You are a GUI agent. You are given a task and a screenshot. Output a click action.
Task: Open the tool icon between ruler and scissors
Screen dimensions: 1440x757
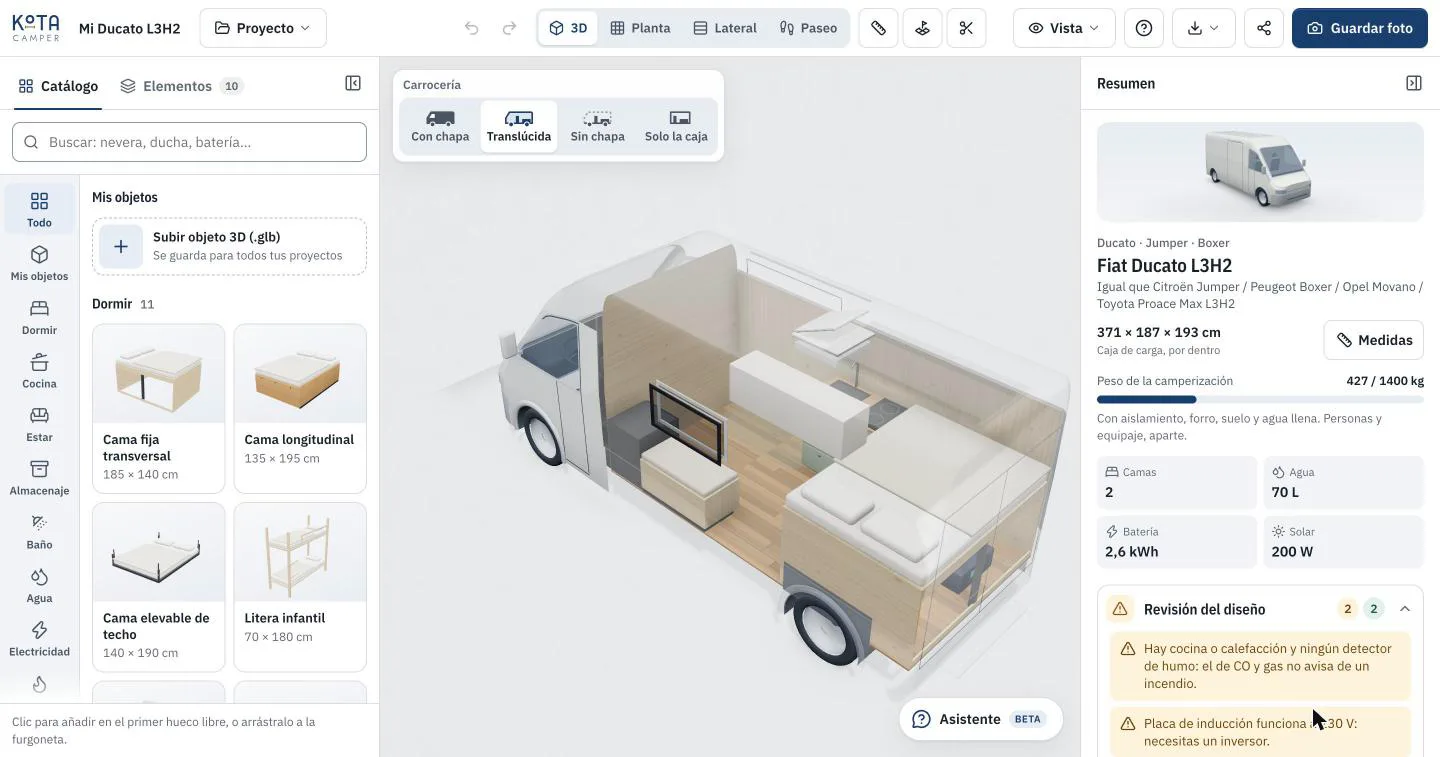(x=922, y=28)
